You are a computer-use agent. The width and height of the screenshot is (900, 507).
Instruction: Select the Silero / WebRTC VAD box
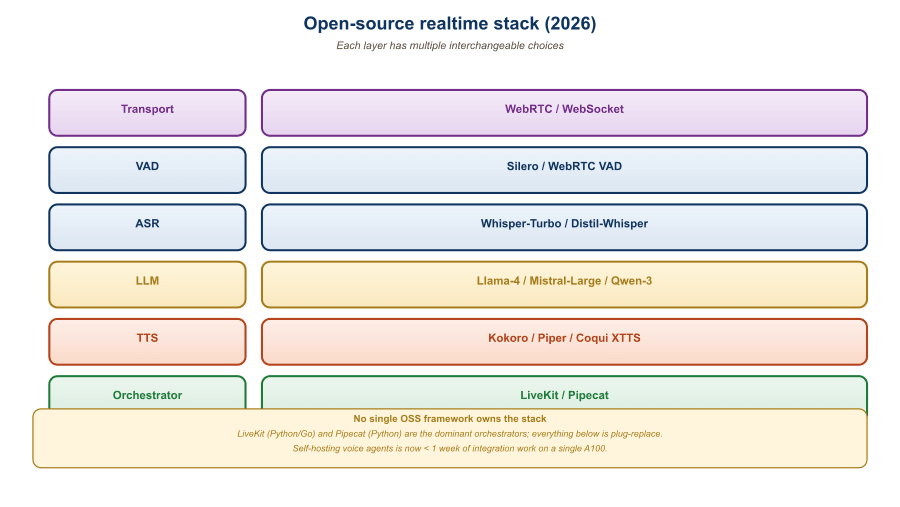click(x=564, y=170)
